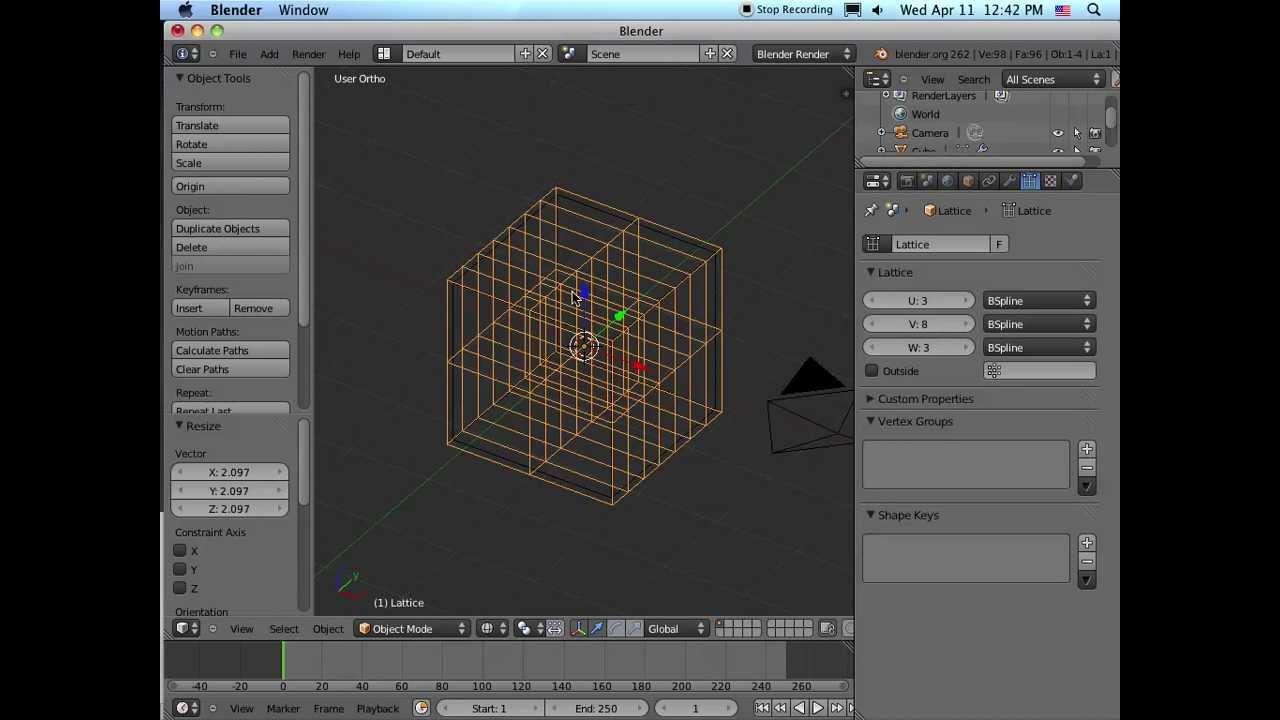This screenshot has height=720, width=1280.
Task: Expand the Camera tree item in outliner
Action: point(882,133)
